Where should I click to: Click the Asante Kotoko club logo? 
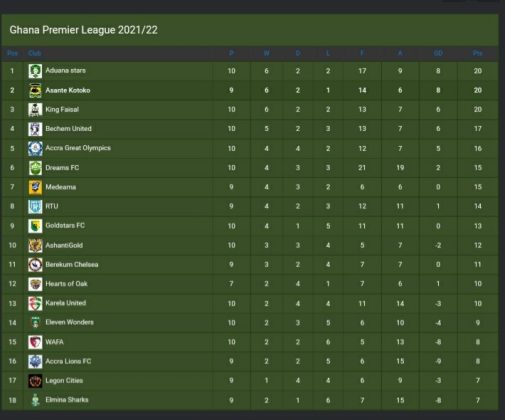coord(35,90)
